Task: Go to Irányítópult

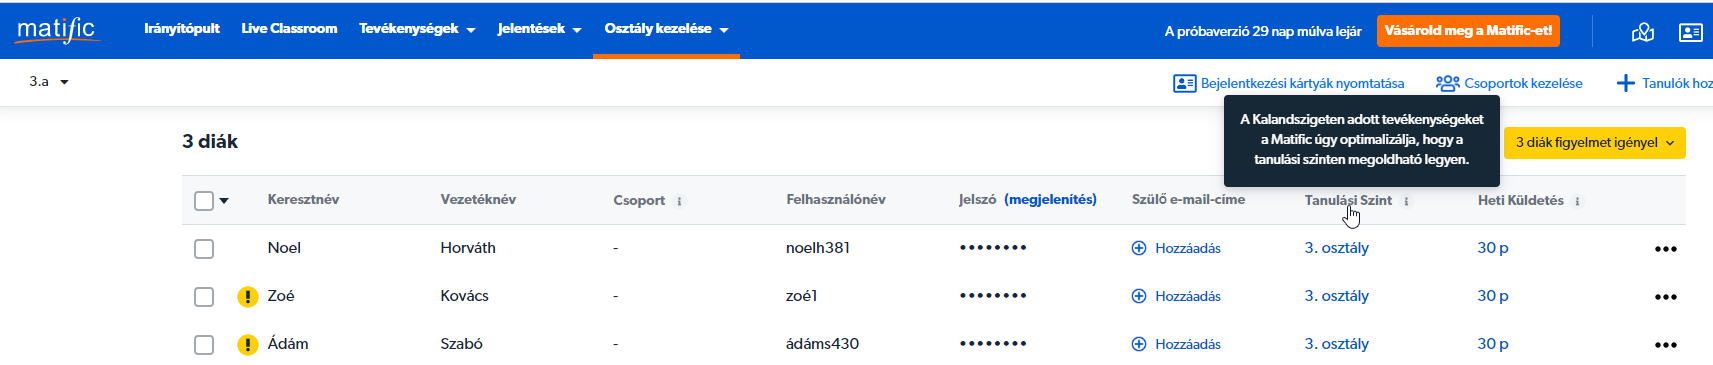Action: (182, 29)
